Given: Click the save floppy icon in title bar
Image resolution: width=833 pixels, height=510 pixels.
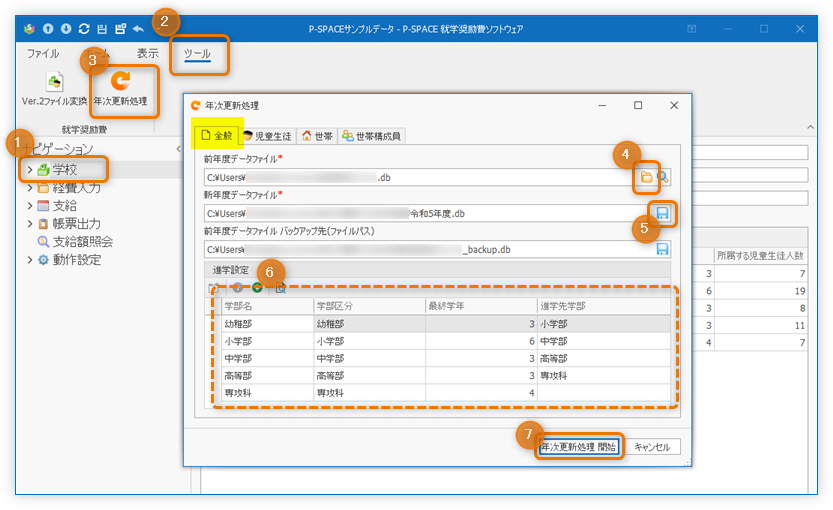Looking at the screenshot, I should click(x=102, y=29).
